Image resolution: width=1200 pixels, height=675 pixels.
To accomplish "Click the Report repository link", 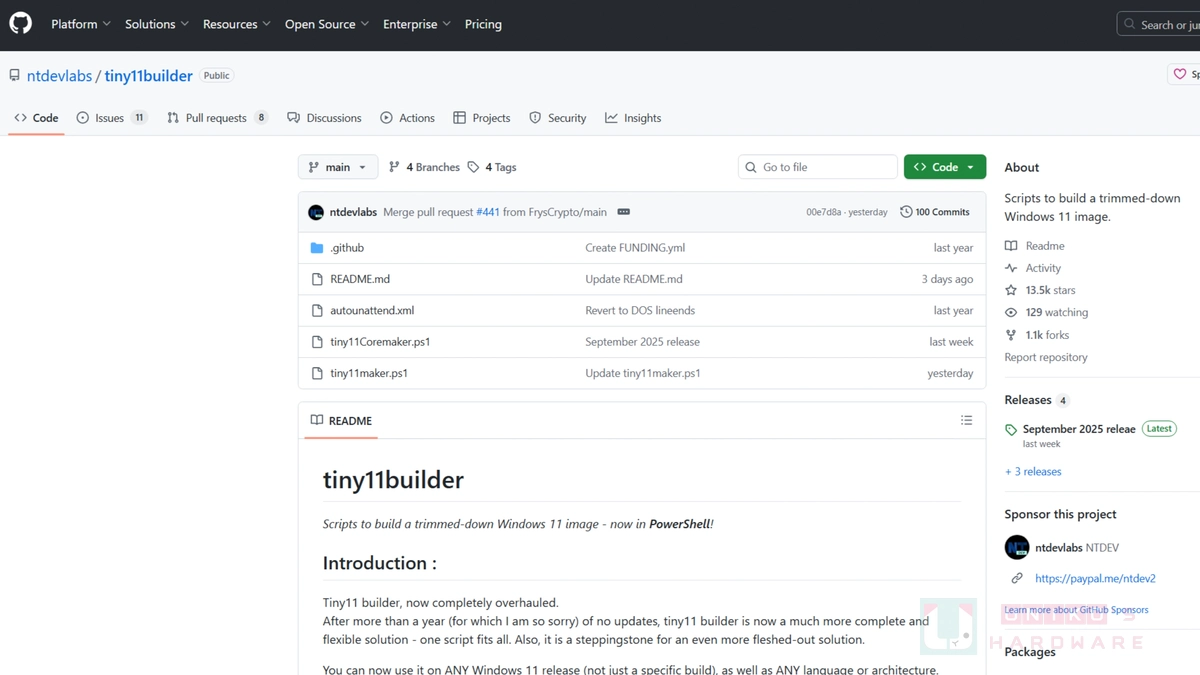I will 1046,357.
